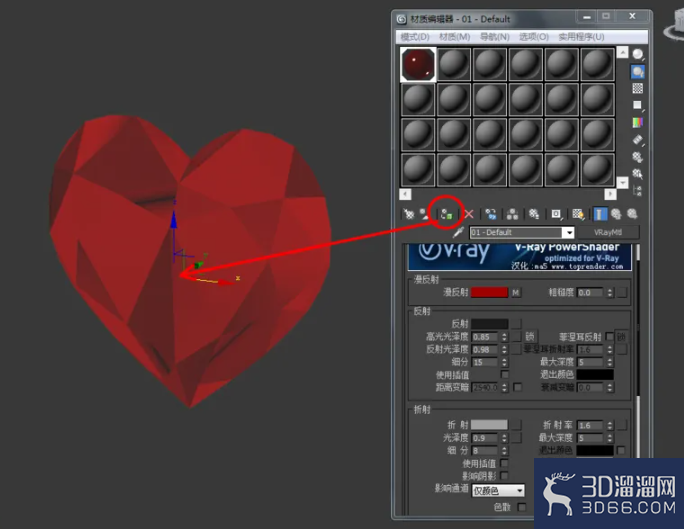Click the map button beside 粗糙度
This screenshot has height=529, width=684.
click(x=622, y=292)
